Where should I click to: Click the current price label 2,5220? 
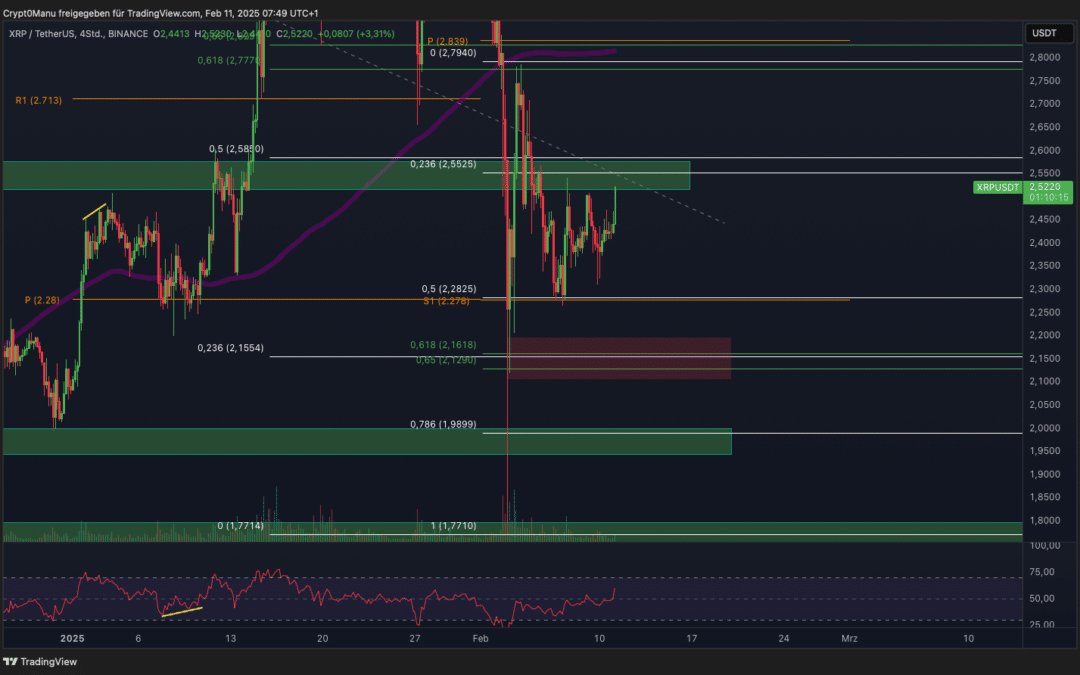(1045, 187)
